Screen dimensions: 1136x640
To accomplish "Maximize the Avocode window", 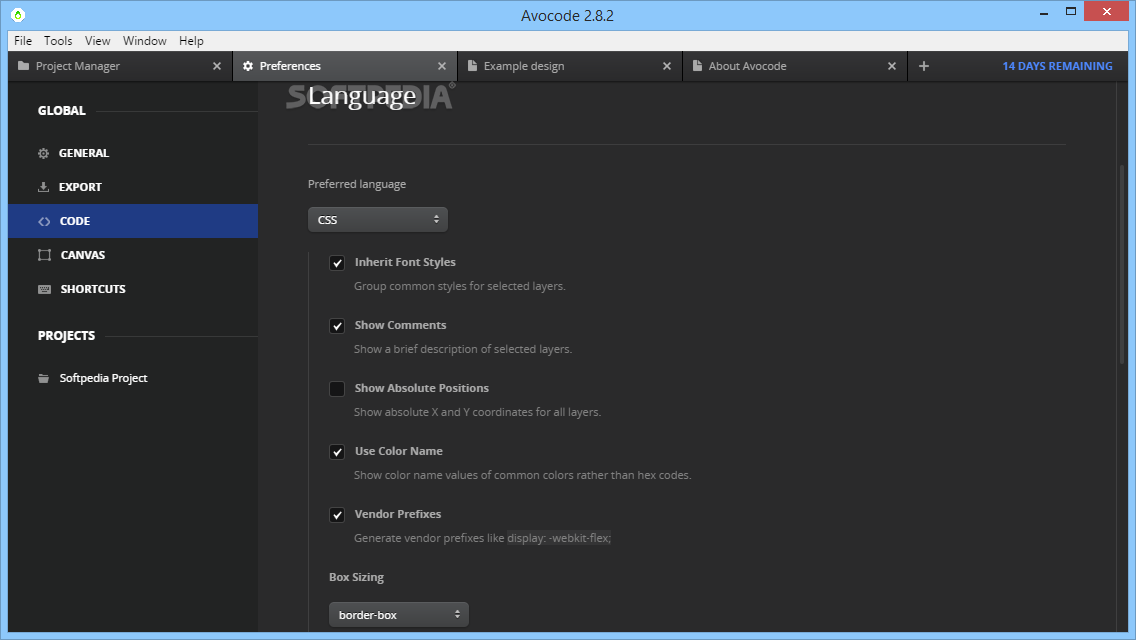I will [1071, 12].
